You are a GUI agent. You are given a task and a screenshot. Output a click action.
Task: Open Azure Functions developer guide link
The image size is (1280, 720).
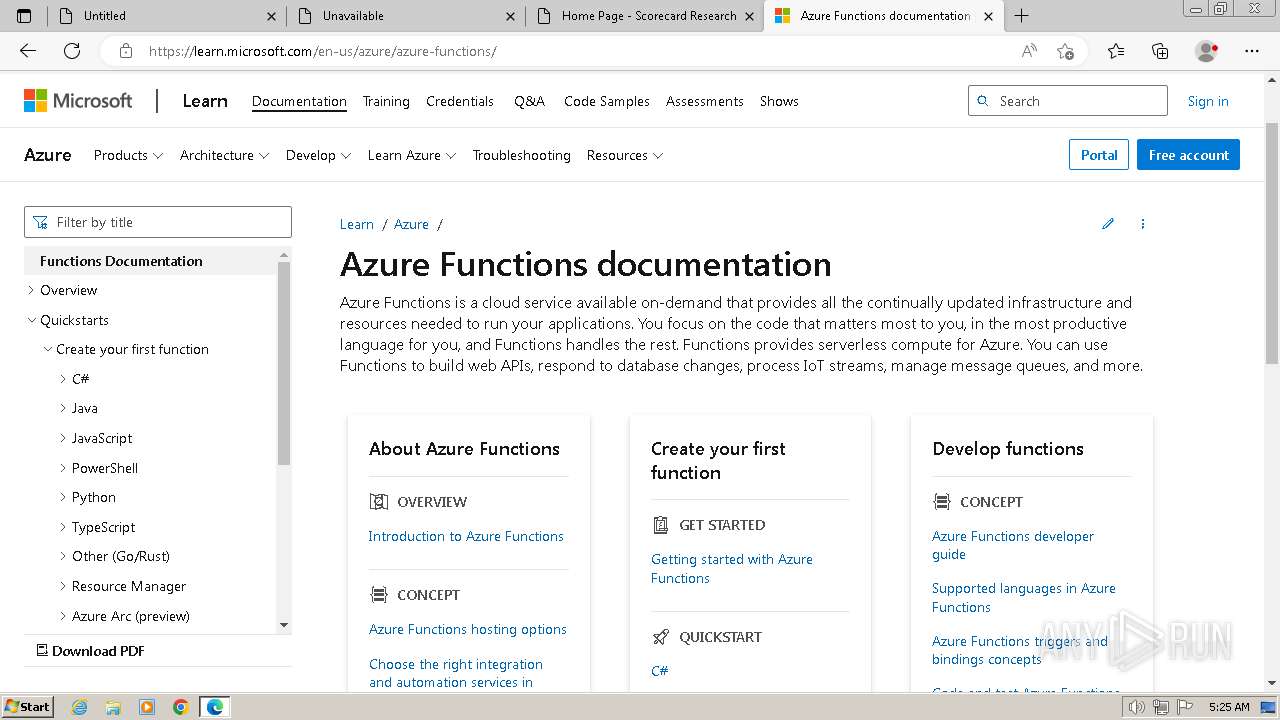pos(1013,545)
